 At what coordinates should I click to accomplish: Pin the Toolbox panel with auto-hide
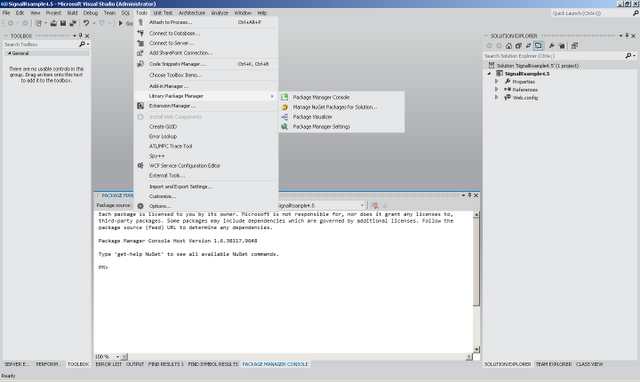tap(80, 36)
